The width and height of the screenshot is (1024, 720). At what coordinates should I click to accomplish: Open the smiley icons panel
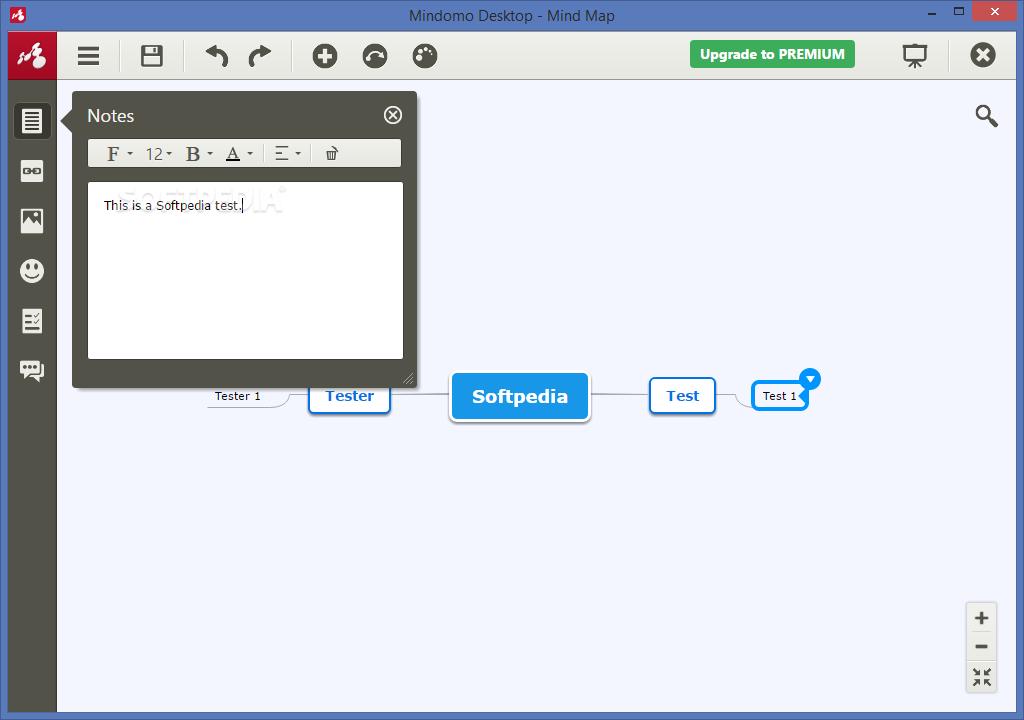point(32,270)
